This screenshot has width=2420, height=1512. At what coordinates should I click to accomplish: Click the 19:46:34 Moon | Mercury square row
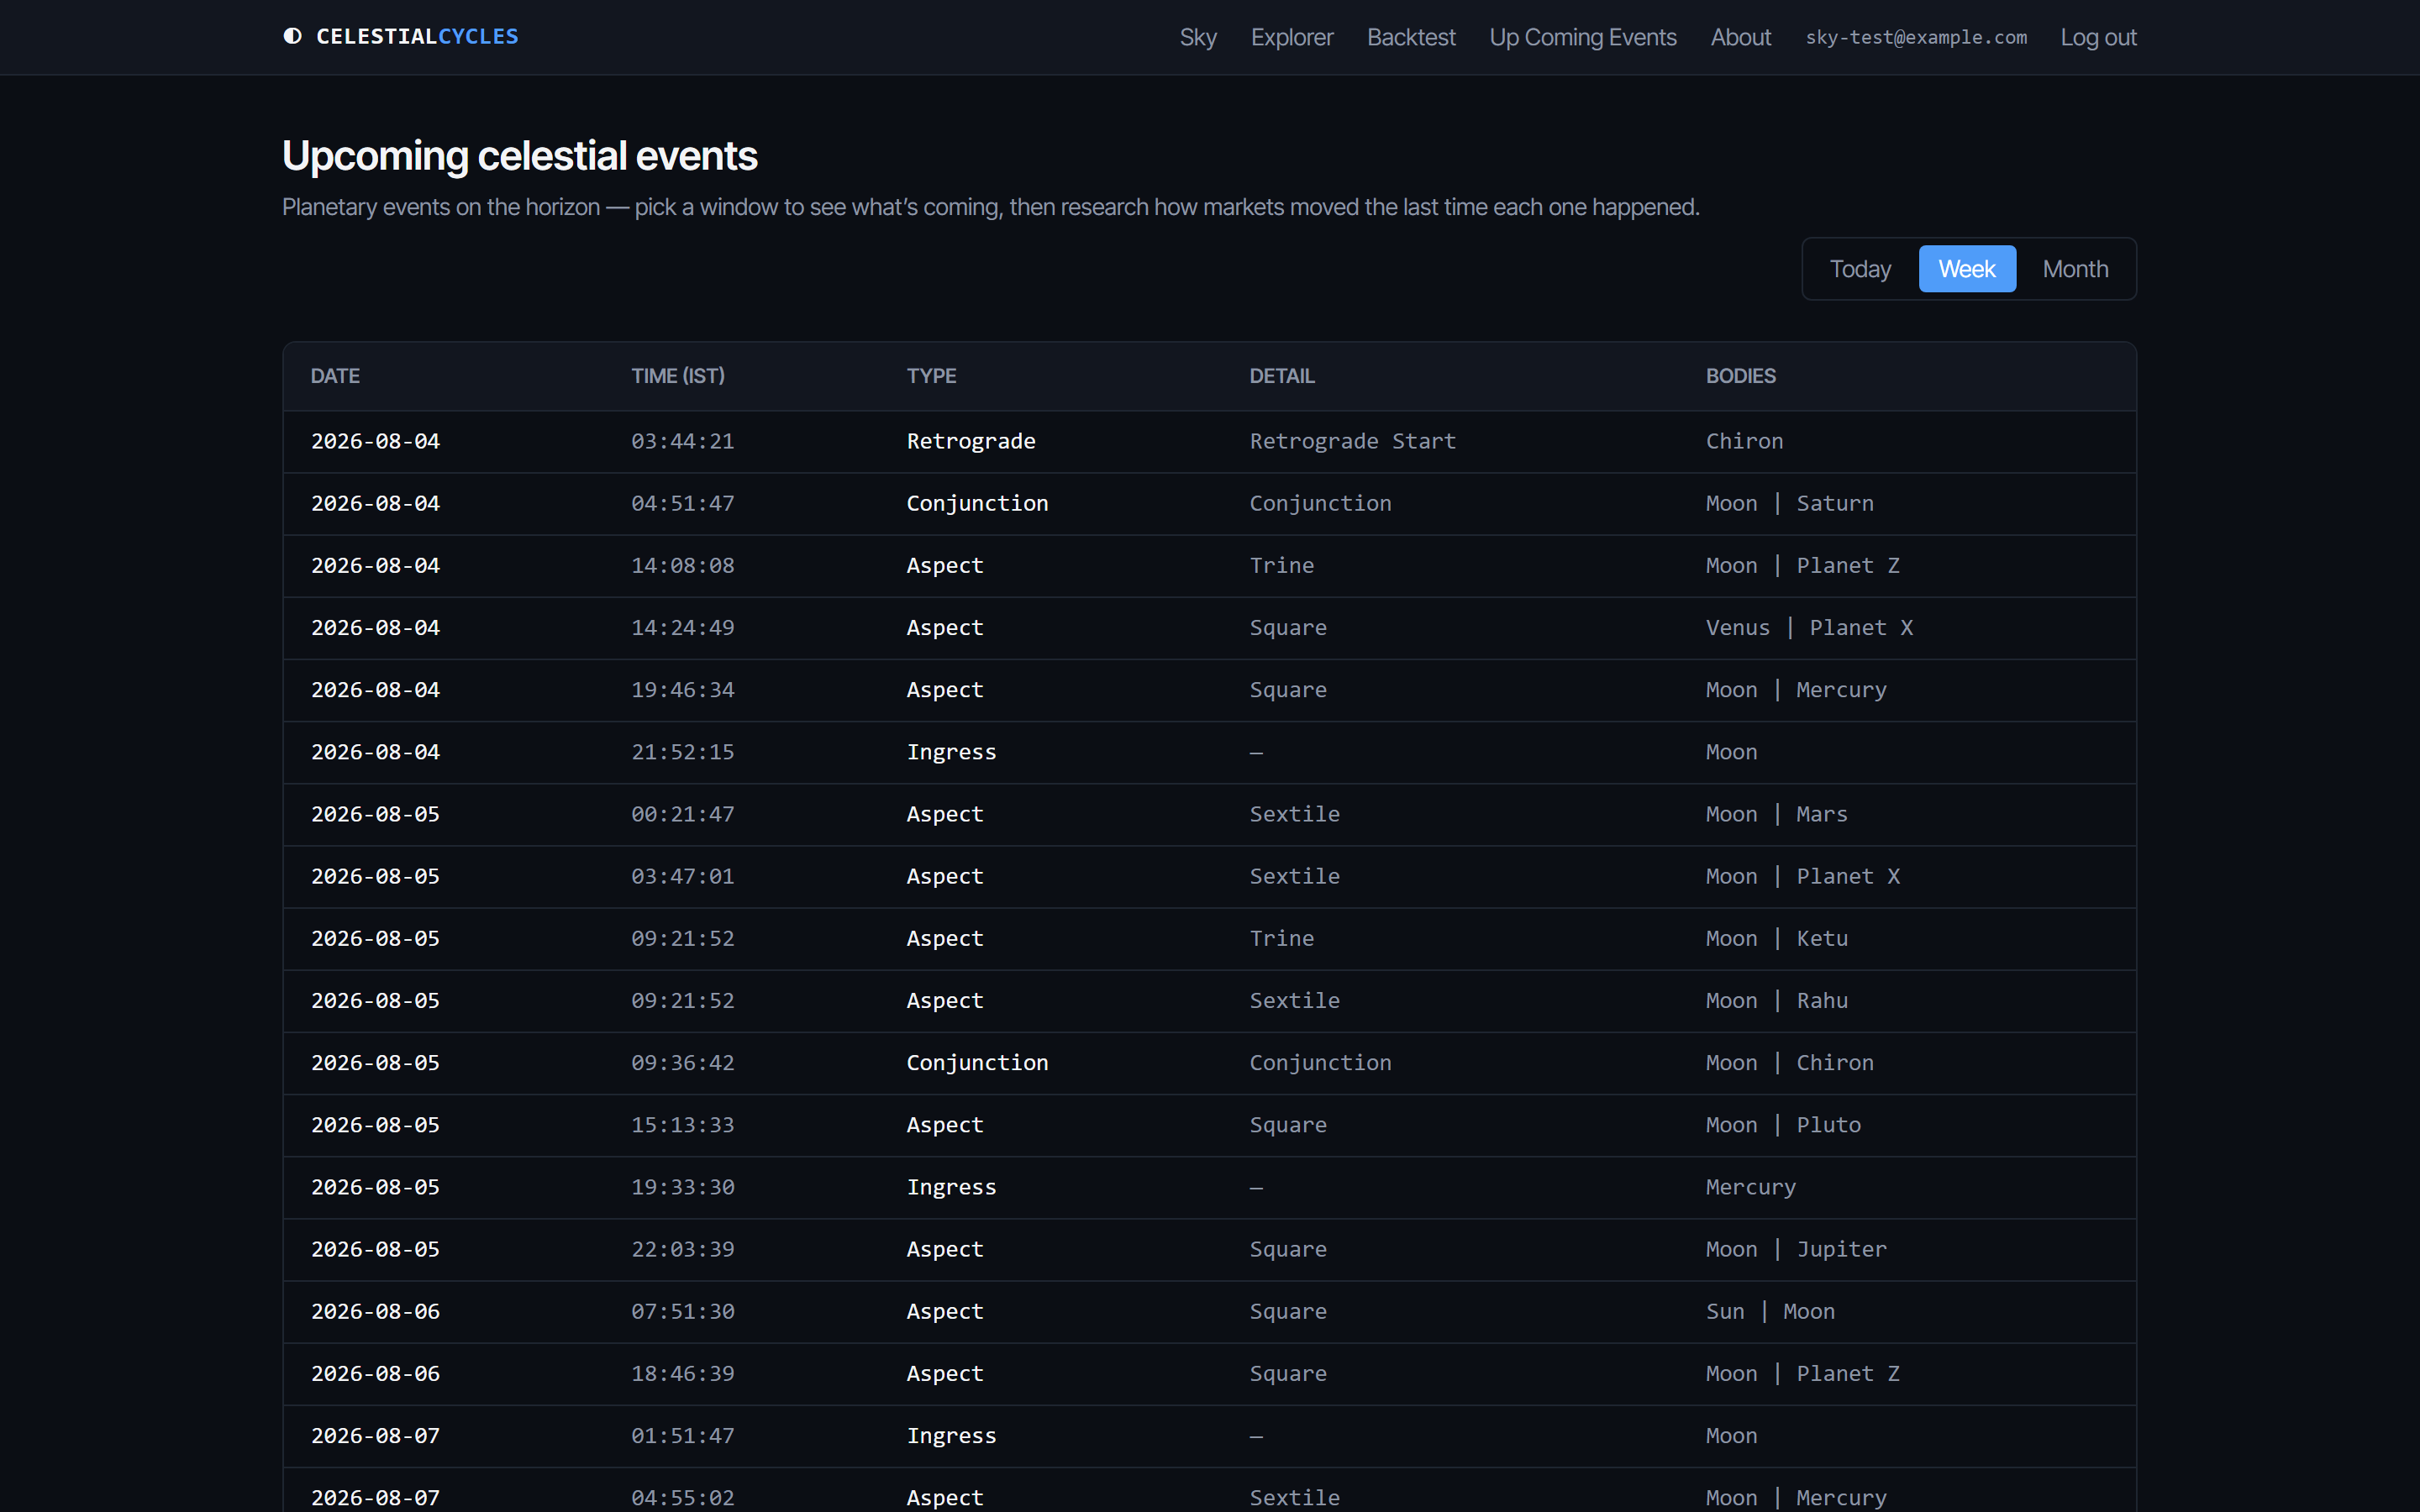click(x=1209, y=690)
